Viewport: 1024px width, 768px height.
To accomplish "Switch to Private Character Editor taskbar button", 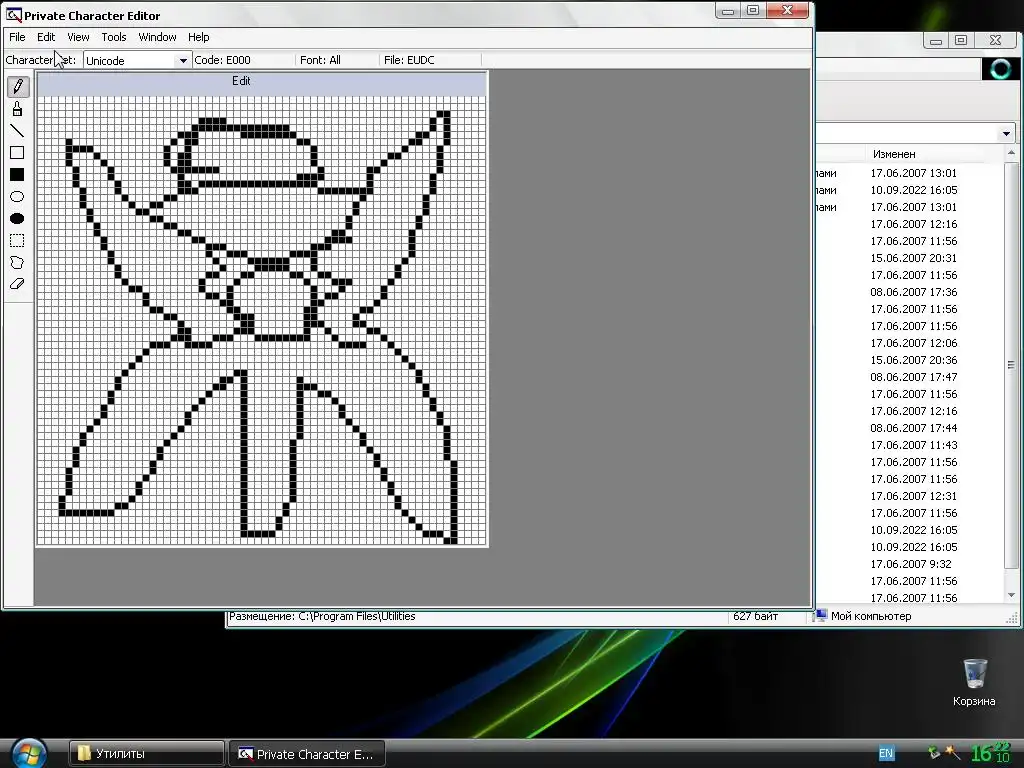I will 307,754.
